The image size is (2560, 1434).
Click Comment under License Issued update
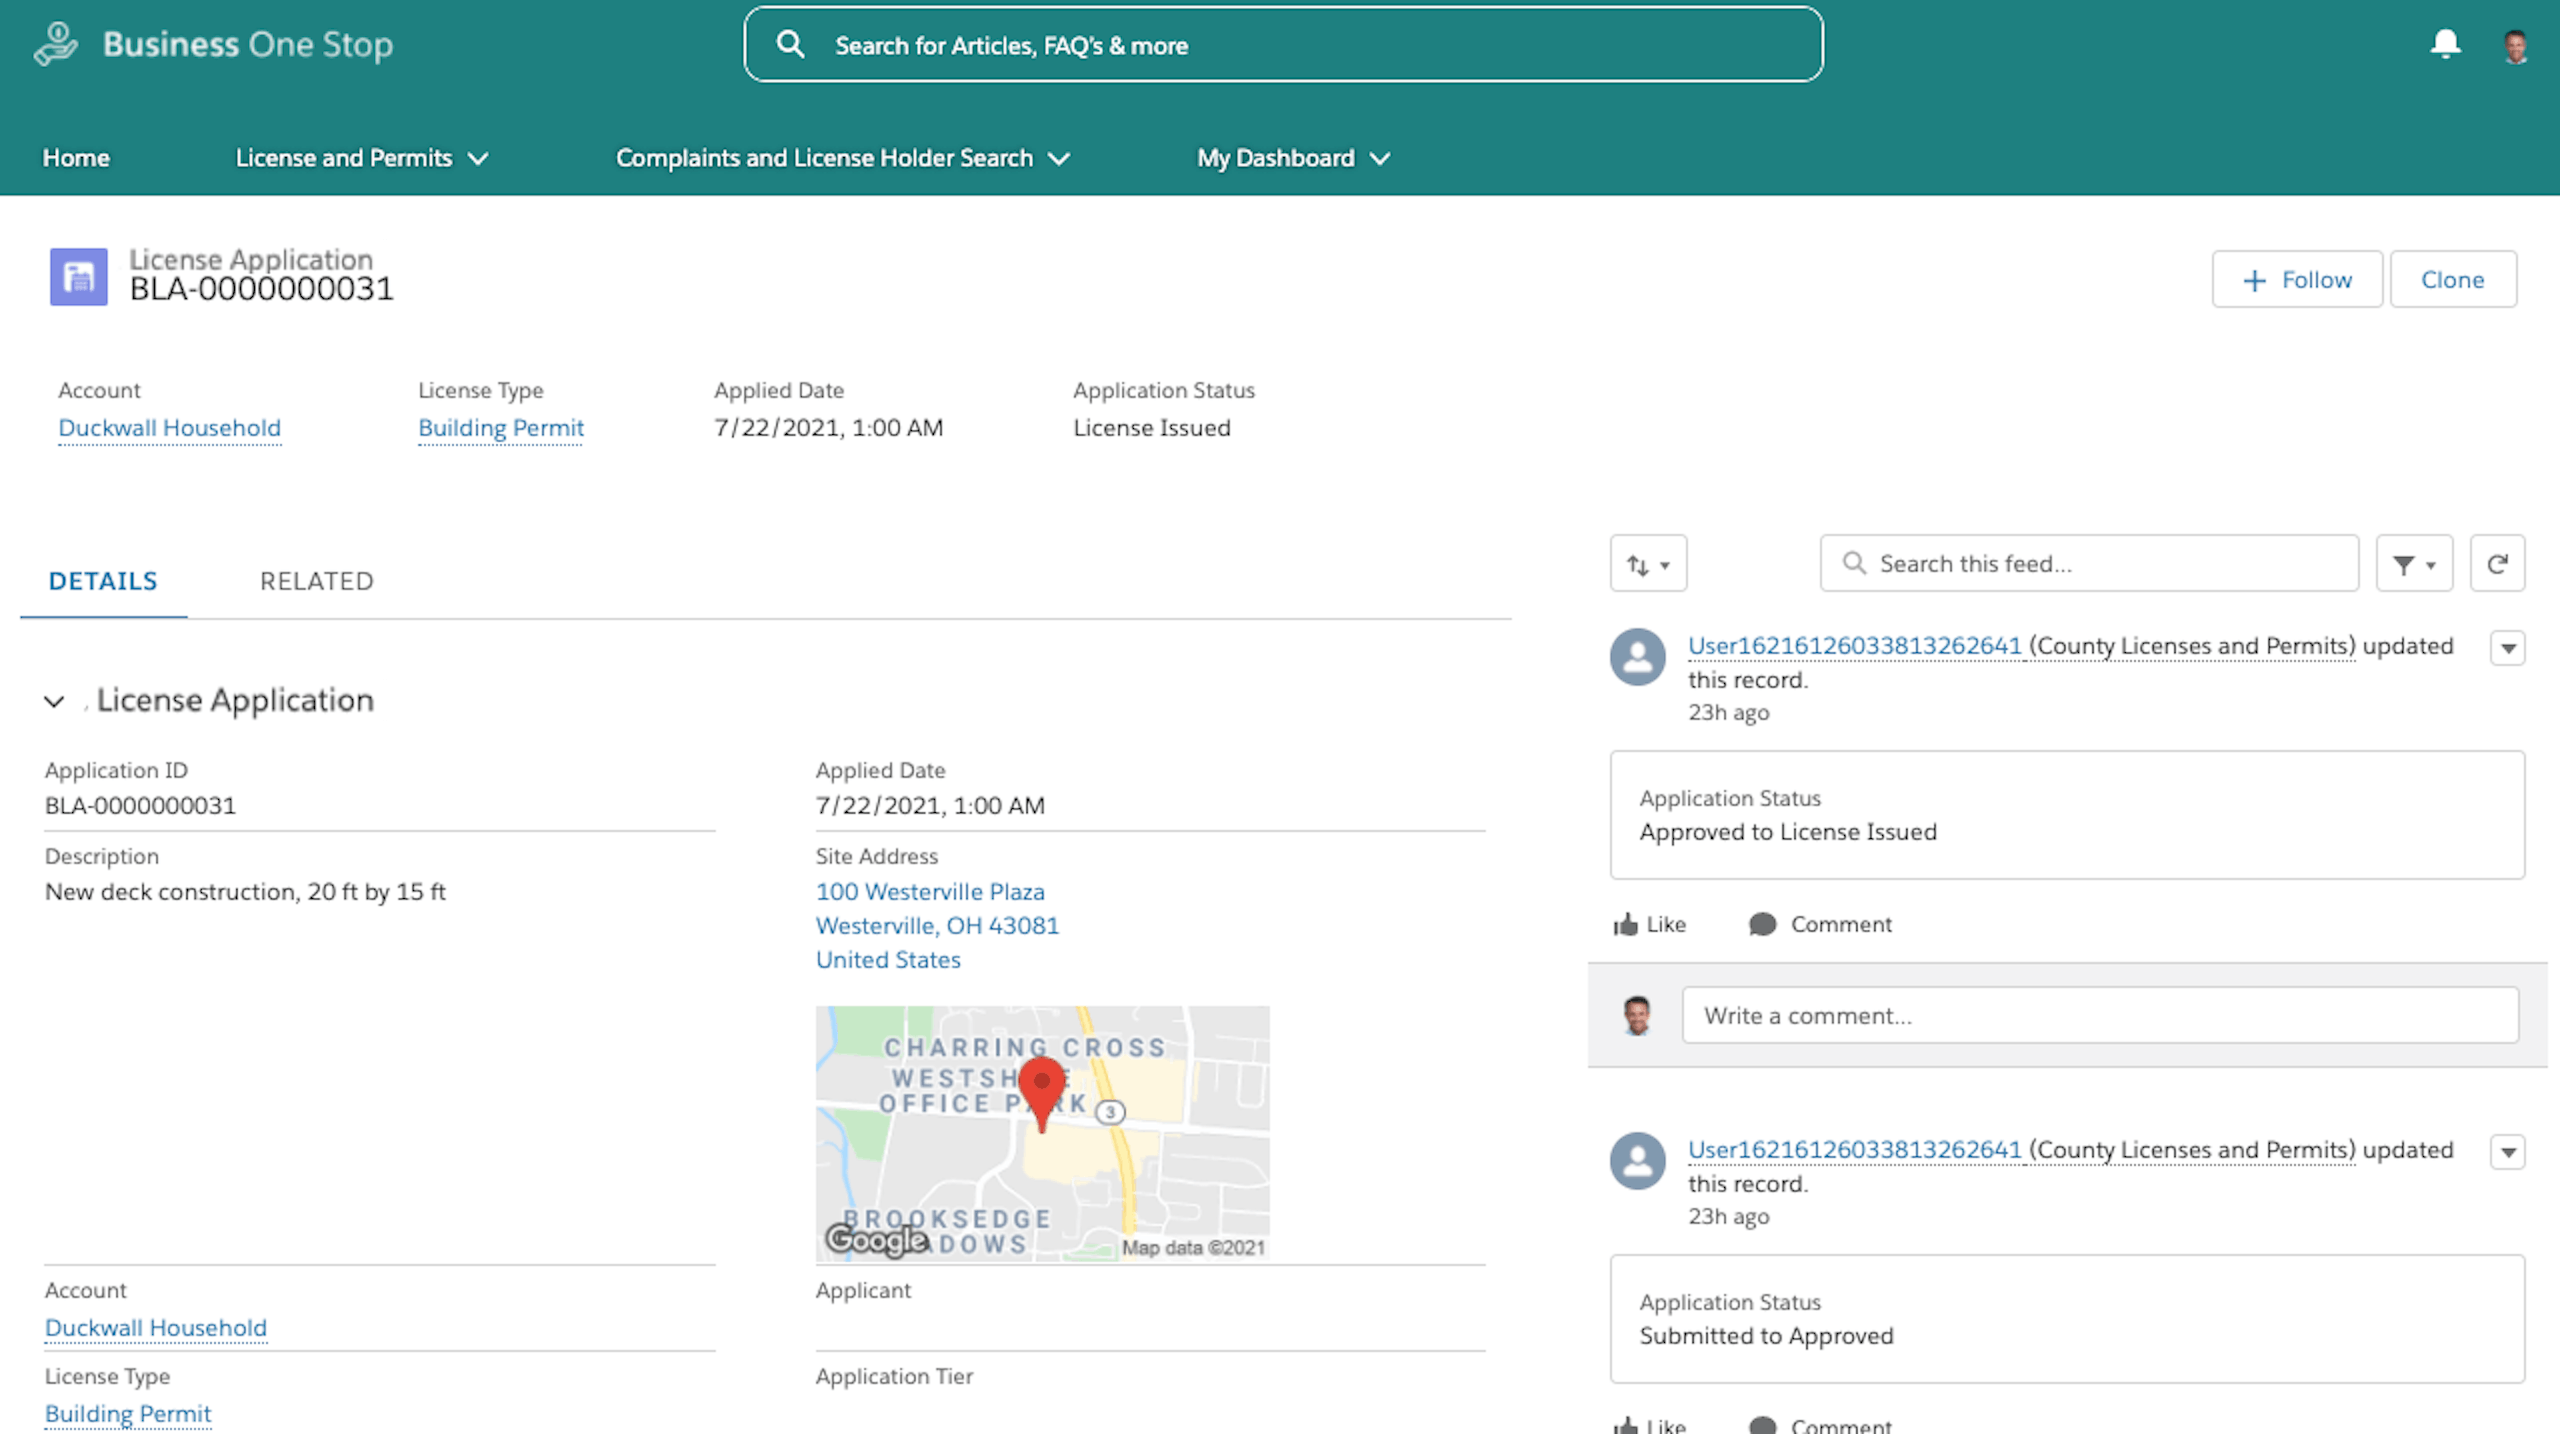point(1820,924)
